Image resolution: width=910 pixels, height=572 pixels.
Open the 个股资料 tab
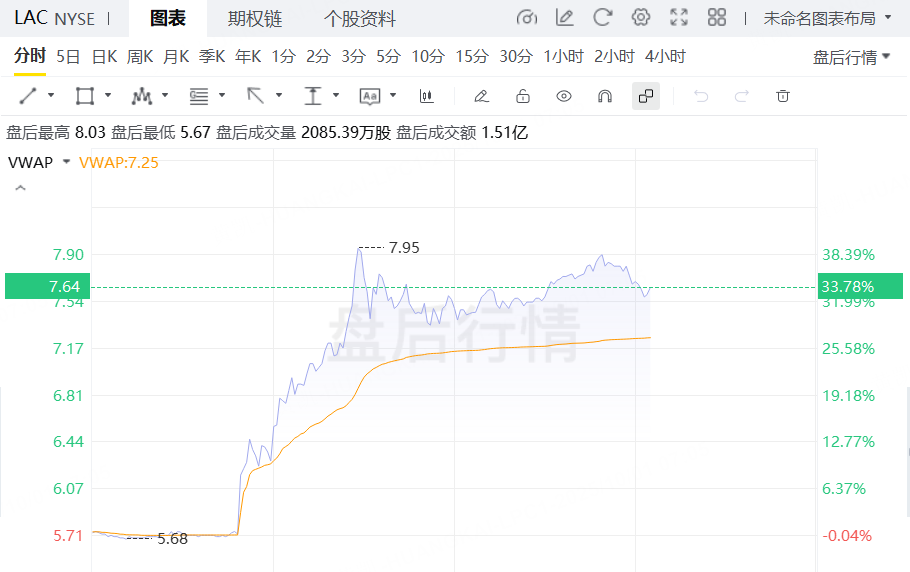tap(360, 19)
